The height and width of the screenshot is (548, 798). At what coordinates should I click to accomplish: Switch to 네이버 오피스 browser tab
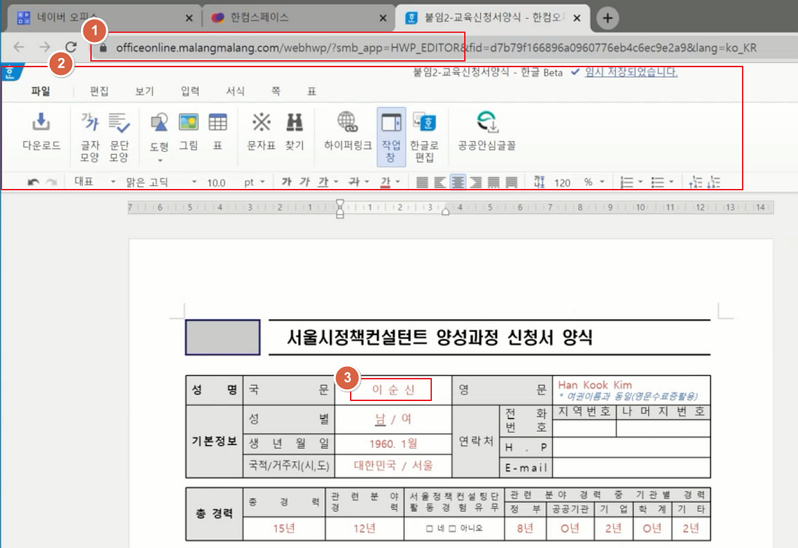point(105,18)
